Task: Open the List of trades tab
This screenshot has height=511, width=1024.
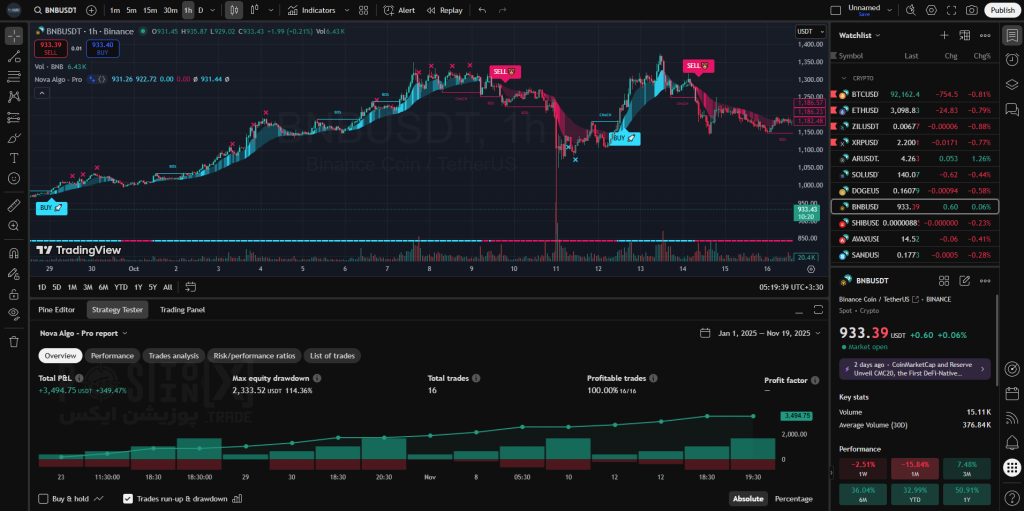Action: tap(333, 355)
